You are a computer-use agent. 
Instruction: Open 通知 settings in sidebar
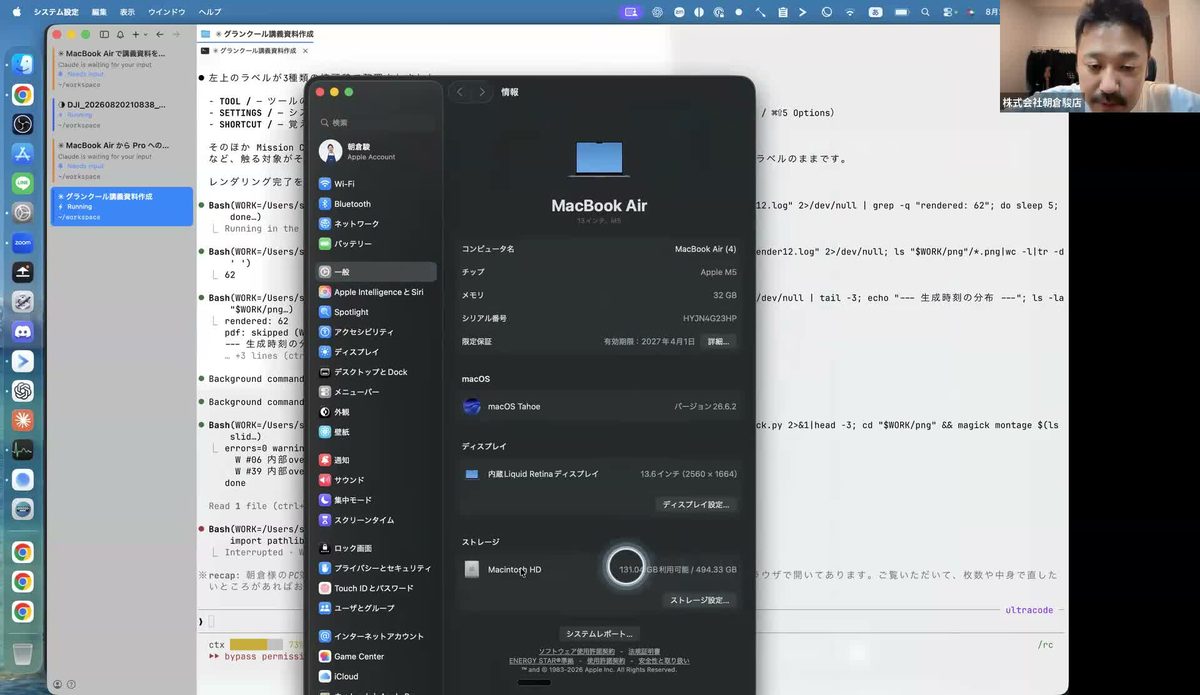click(376, 460)
